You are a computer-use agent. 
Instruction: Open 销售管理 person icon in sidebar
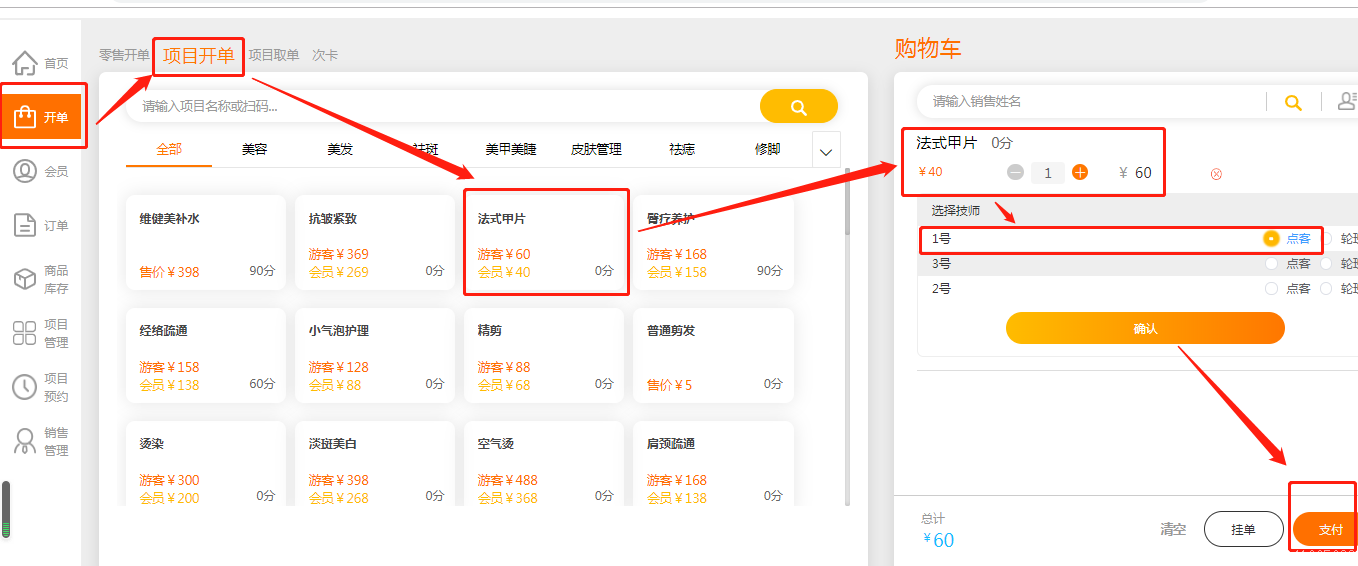tap(25, 441)
